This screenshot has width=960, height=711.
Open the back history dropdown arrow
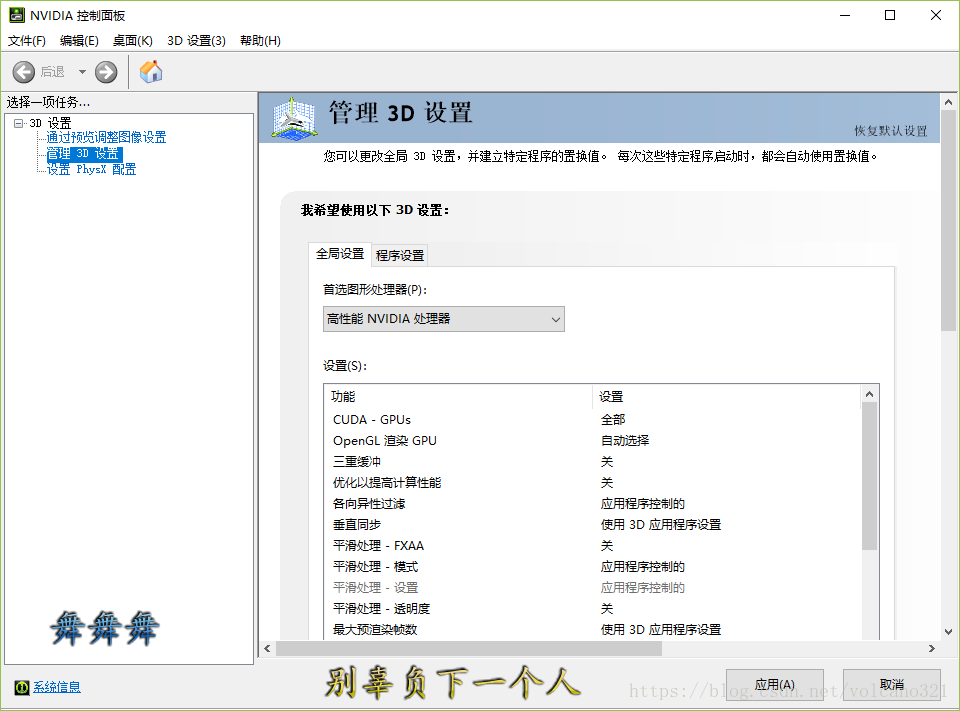pos(82,72)
